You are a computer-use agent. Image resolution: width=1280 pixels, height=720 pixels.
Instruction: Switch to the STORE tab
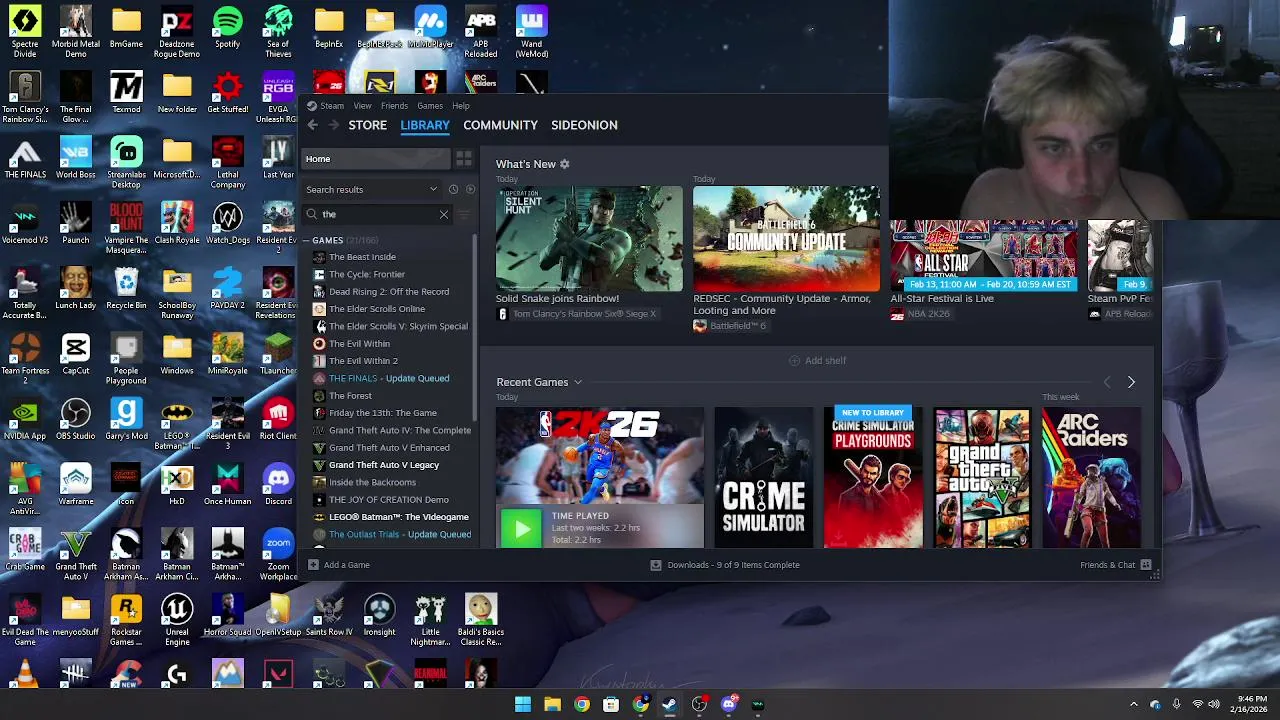[x=368, y=125]
